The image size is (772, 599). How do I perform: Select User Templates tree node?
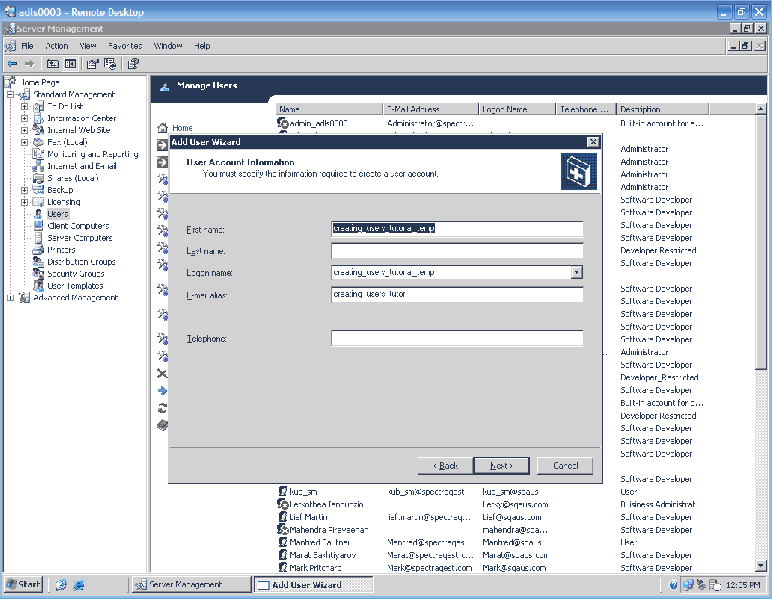pyautogui.click(x=75, y=285)
